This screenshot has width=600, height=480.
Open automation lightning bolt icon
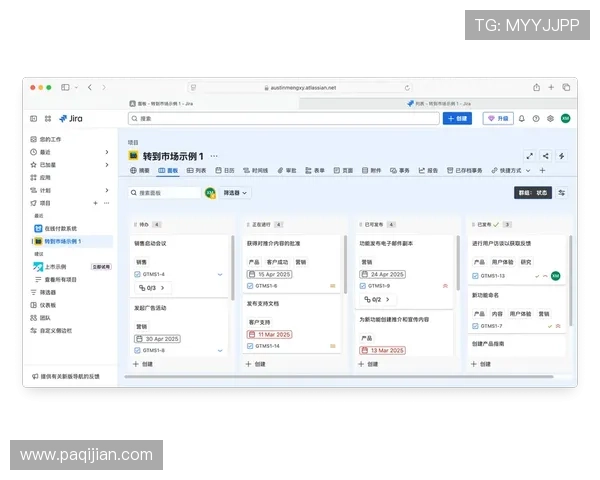click(561, 156)
